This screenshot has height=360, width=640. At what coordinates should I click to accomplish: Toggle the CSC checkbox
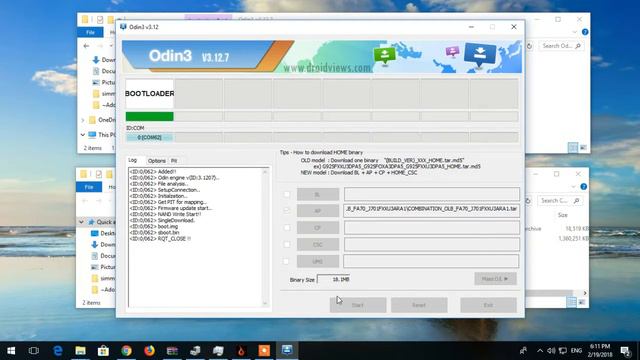[287, 244]
